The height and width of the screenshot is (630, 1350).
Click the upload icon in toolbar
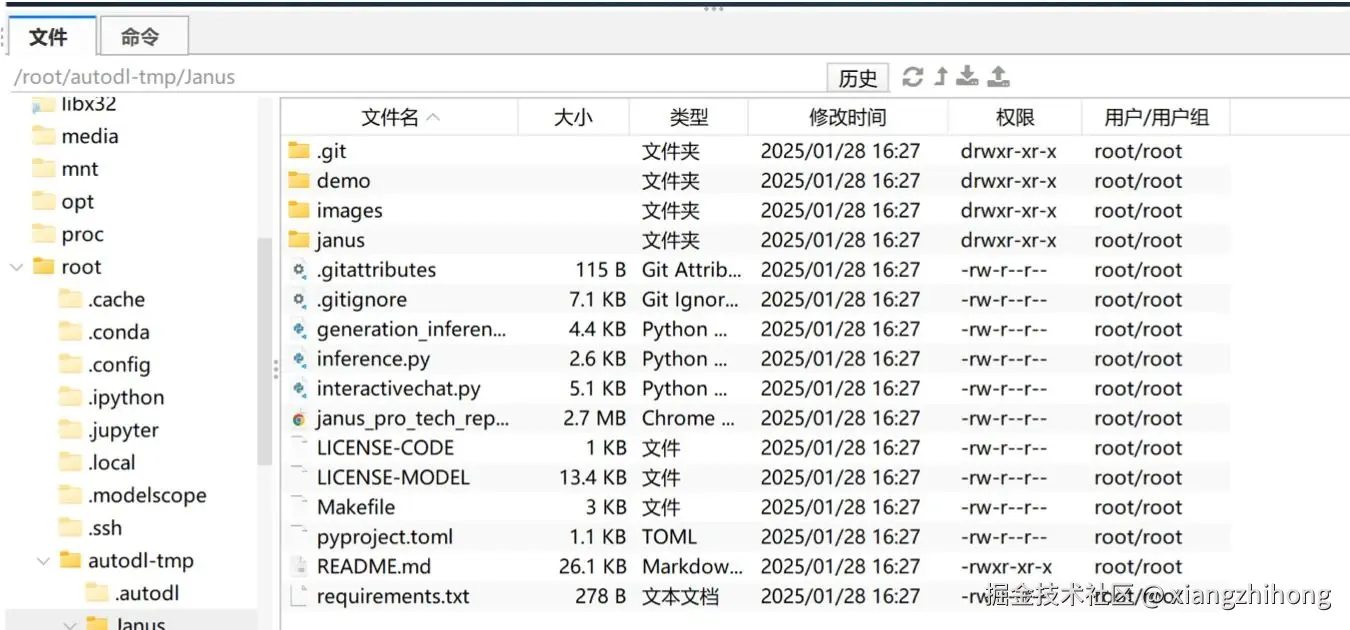coord(998,77)
